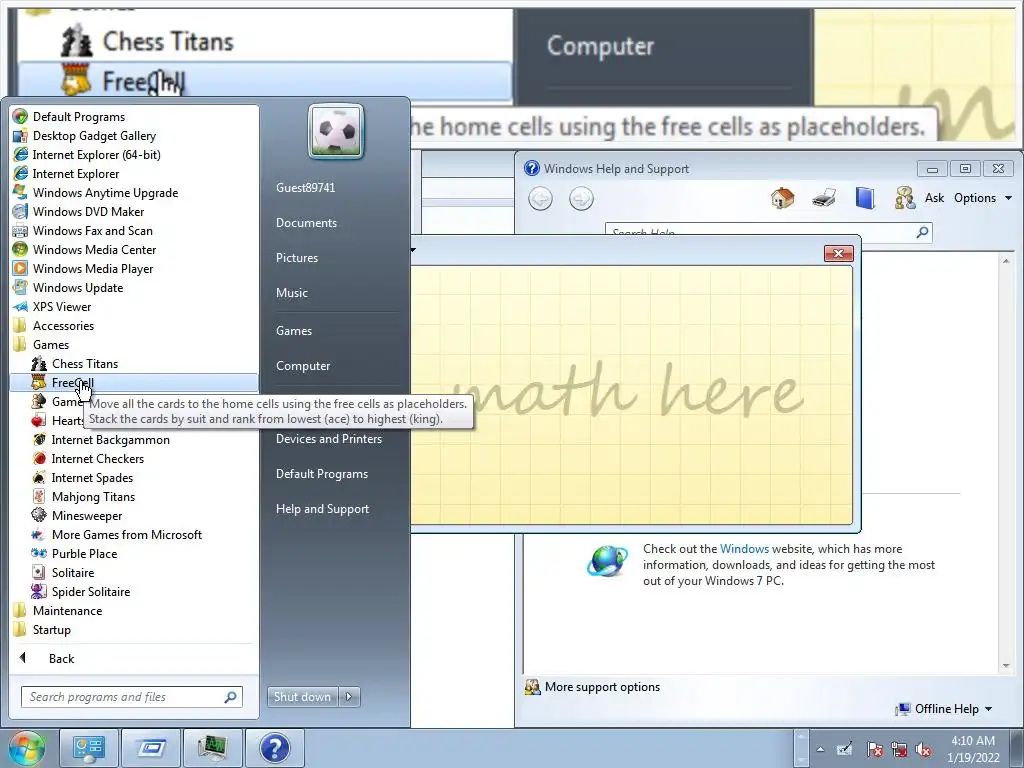Click the taskbar clock
This screenshot has height=768, width=1024.
(973, 749)
